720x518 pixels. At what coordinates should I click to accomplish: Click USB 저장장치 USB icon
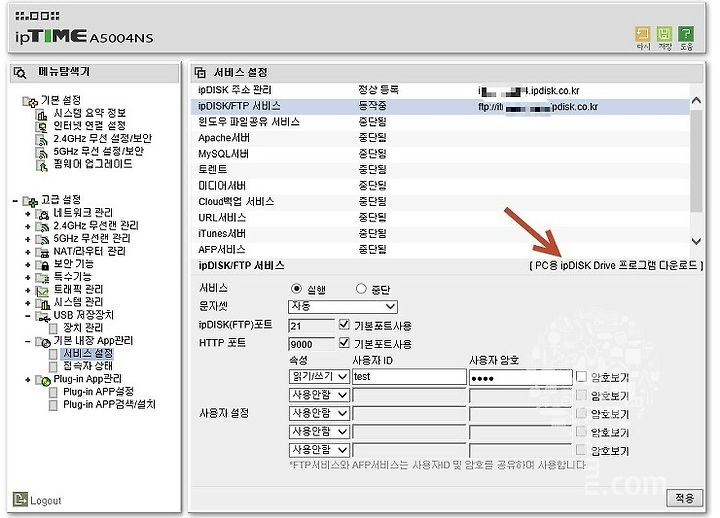pyautogui.click(x=43, y=316)
